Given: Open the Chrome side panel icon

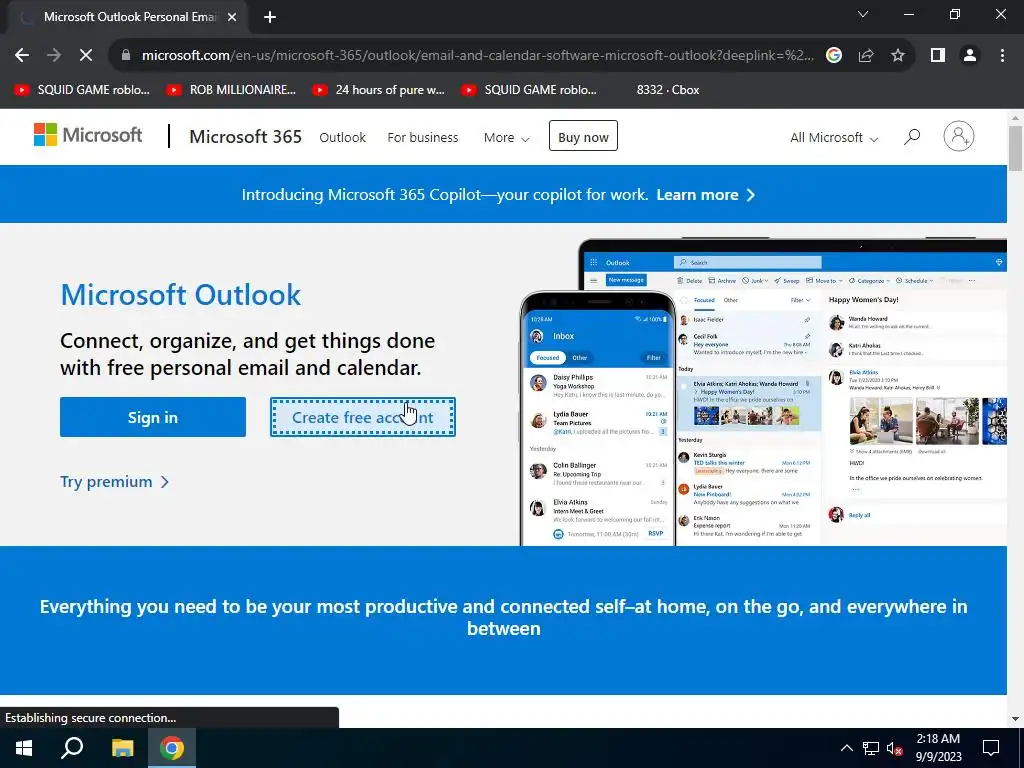Looking at the screenshot, I should (x=938, y=56).
